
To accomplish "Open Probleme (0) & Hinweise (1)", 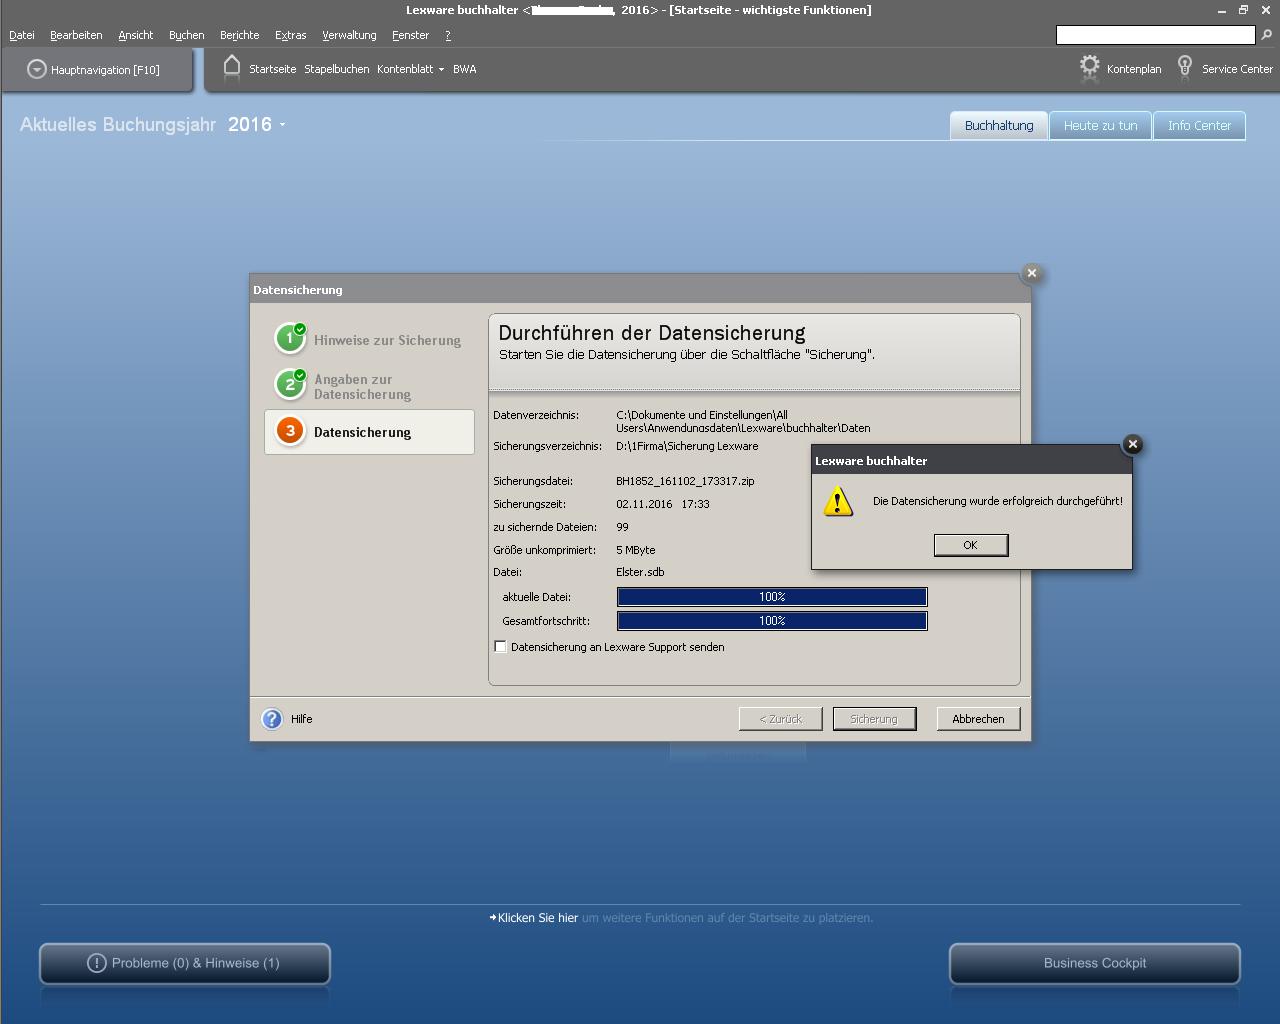I will pos(185,964).
